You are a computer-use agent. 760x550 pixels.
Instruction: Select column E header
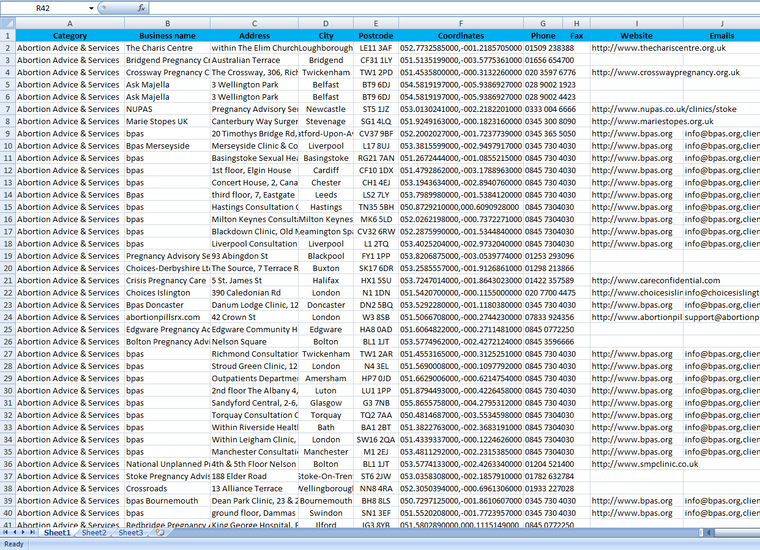click(376, 23)
